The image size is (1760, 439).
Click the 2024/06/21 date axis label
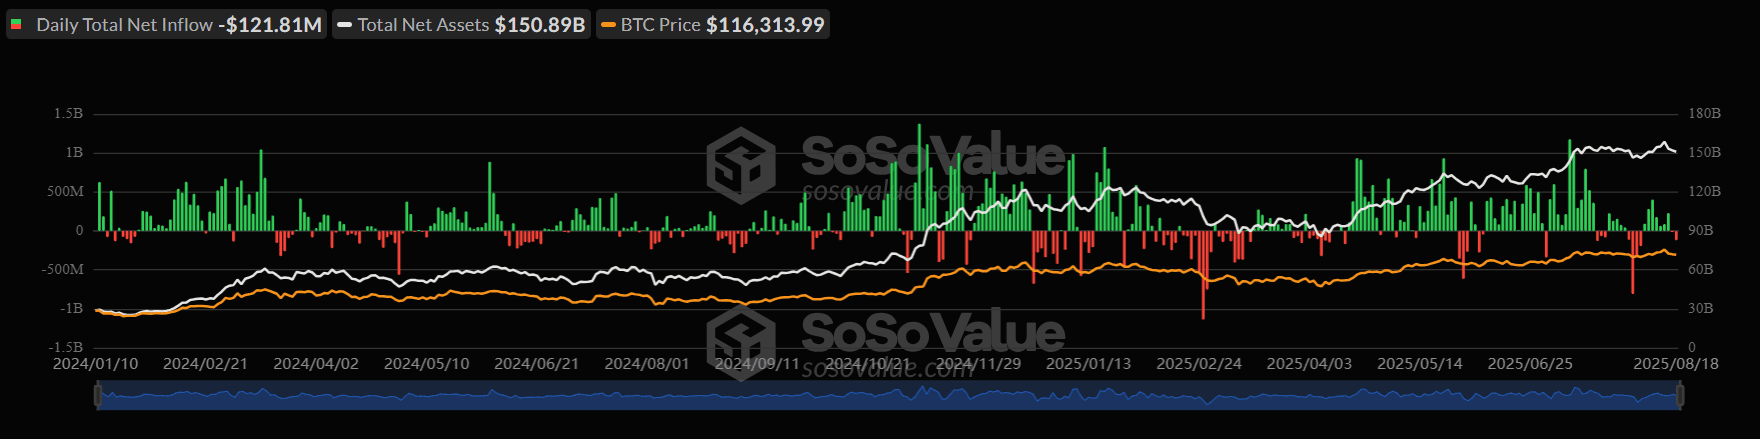point(536,364)
